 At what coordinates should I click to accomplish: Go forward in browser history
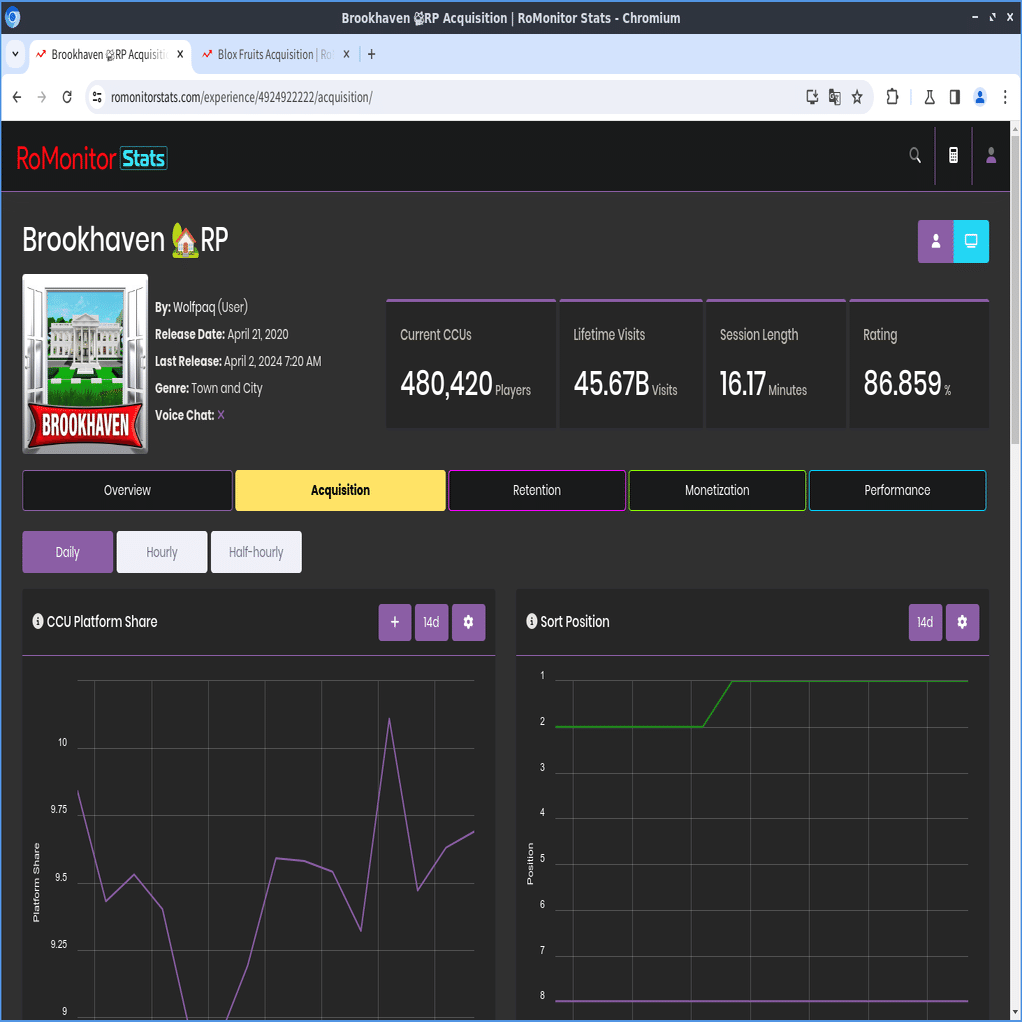(42, 97)
